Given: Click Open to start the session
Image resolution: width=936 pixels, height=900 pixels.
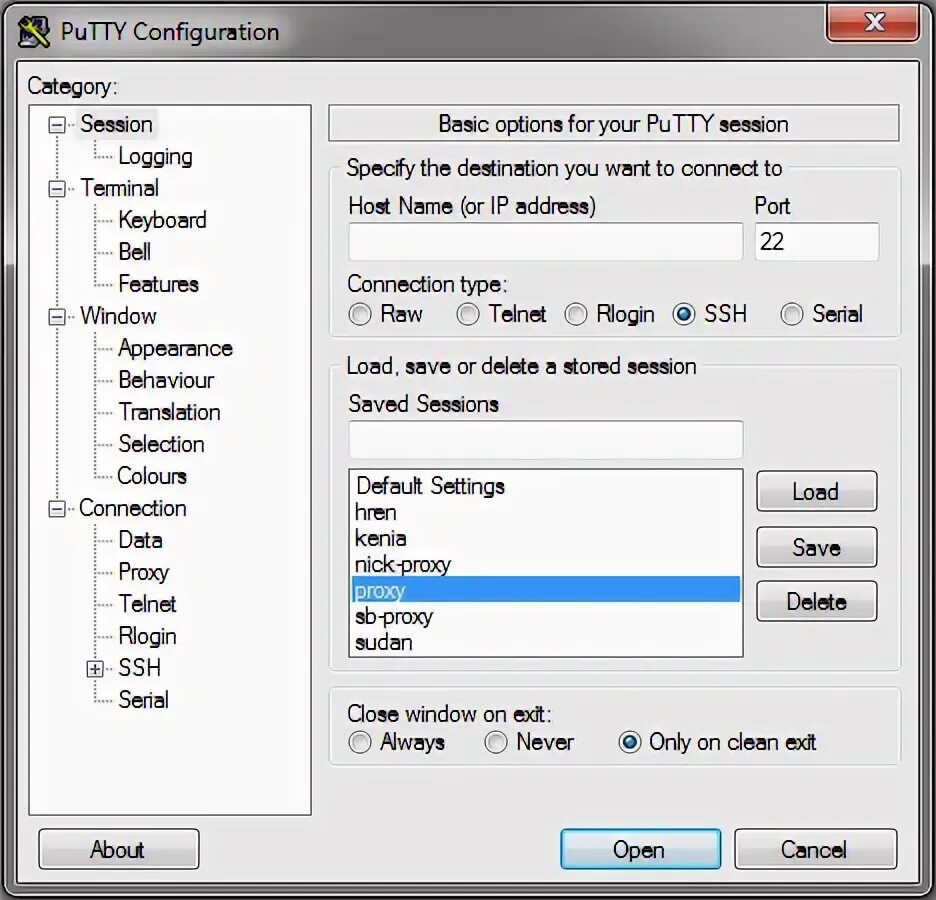Looking at the screenshot, I should (641, 849).
